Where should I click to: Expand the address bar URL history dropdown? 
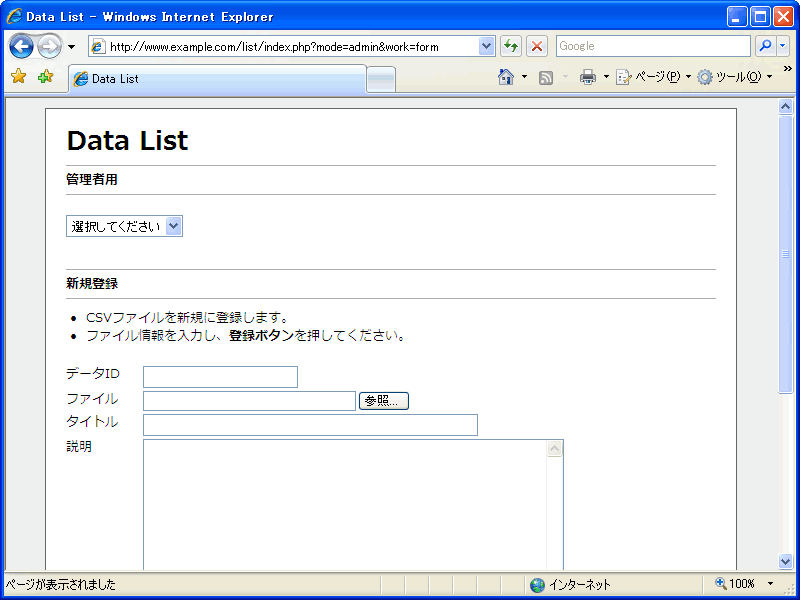(487, 46)
